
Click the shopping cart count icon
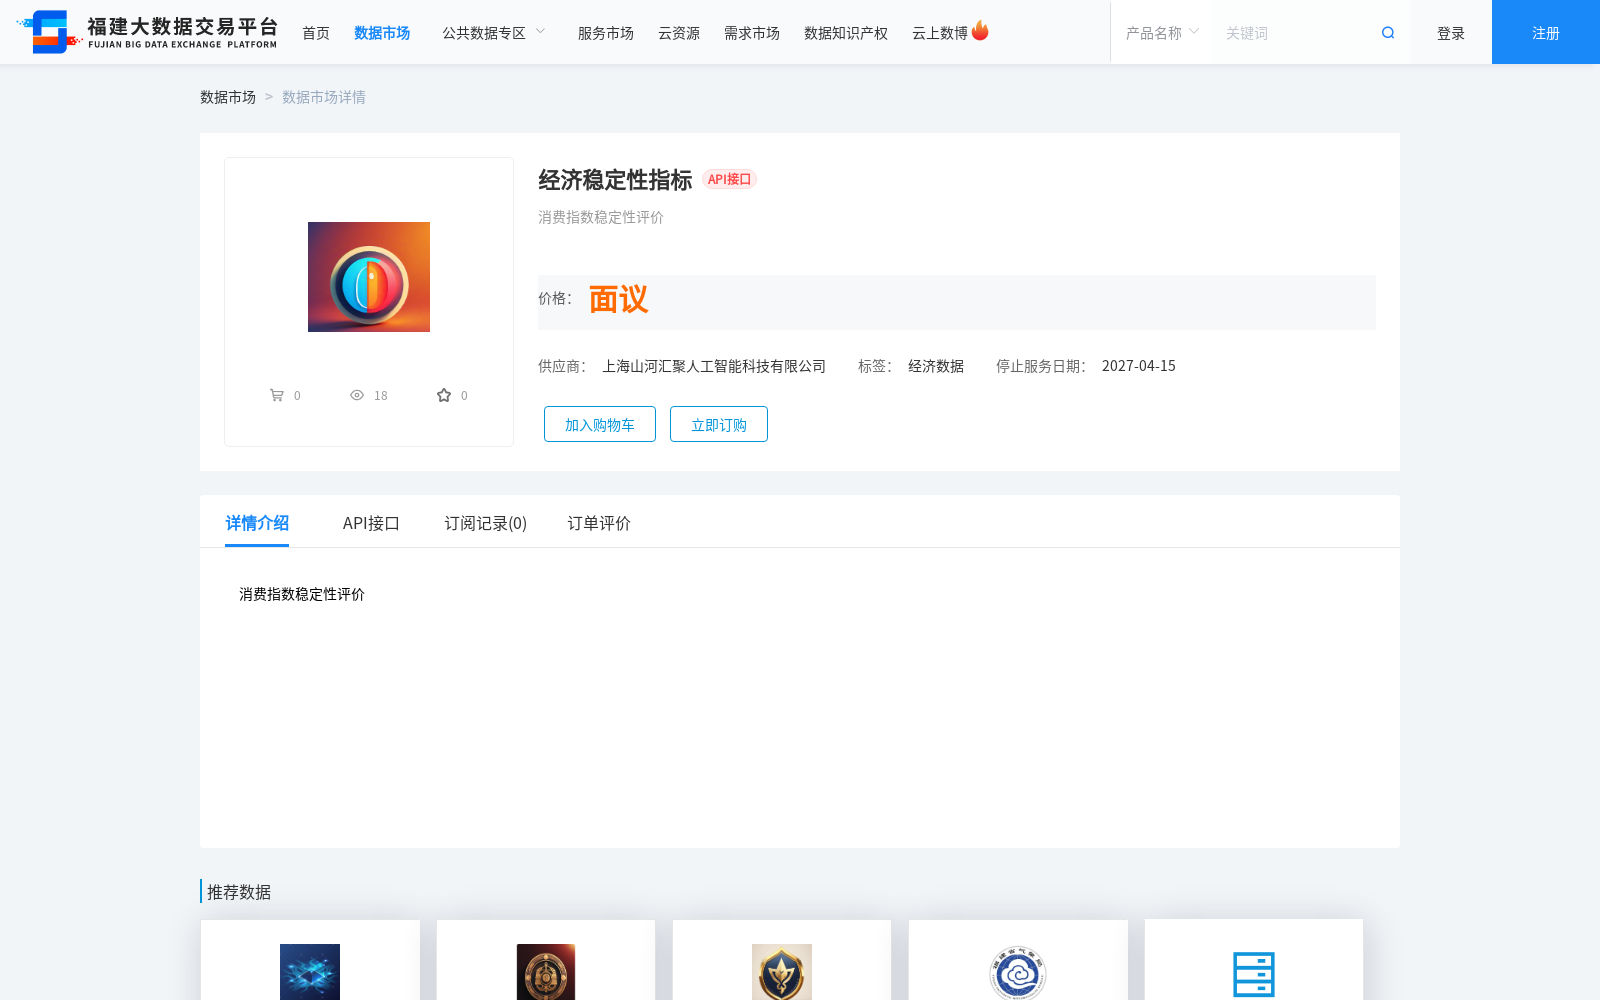(x=277, y=395)
